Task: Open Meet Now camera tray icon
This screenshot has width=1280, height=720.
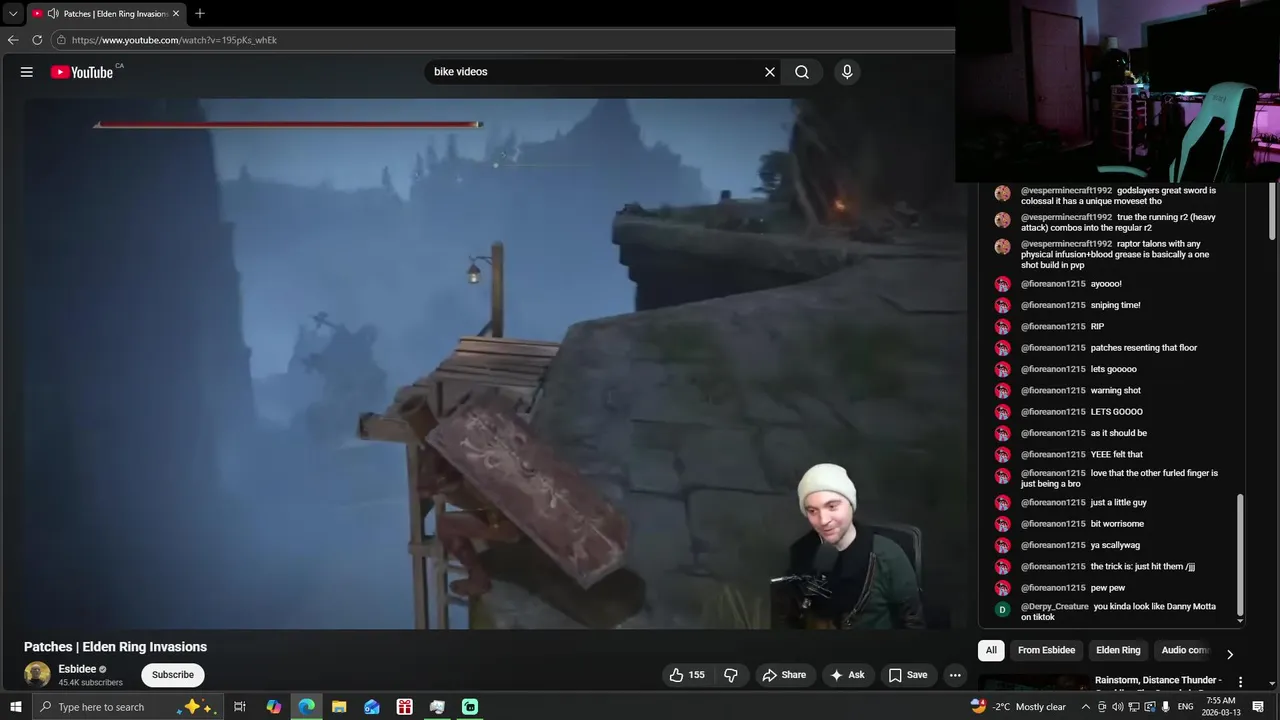Action: [1102, 707]
